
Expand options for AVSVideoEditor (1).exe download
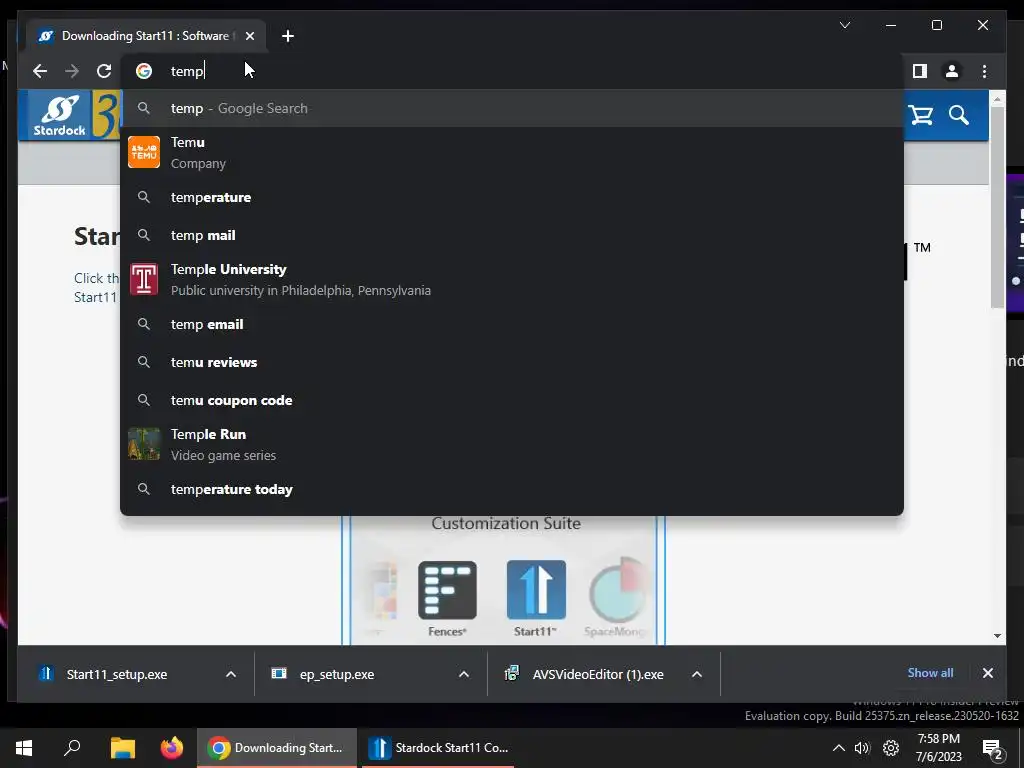tap(697, 675)
